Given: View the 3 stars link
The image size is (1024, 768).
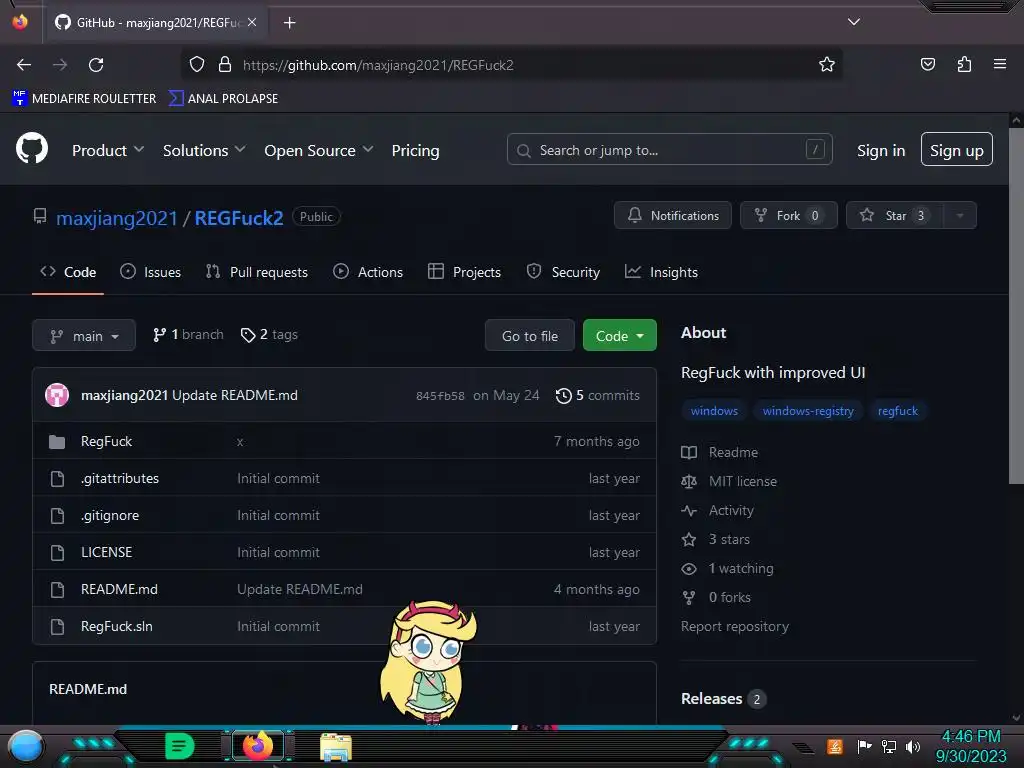Looking at the screenshot, I should coord(716,539).
